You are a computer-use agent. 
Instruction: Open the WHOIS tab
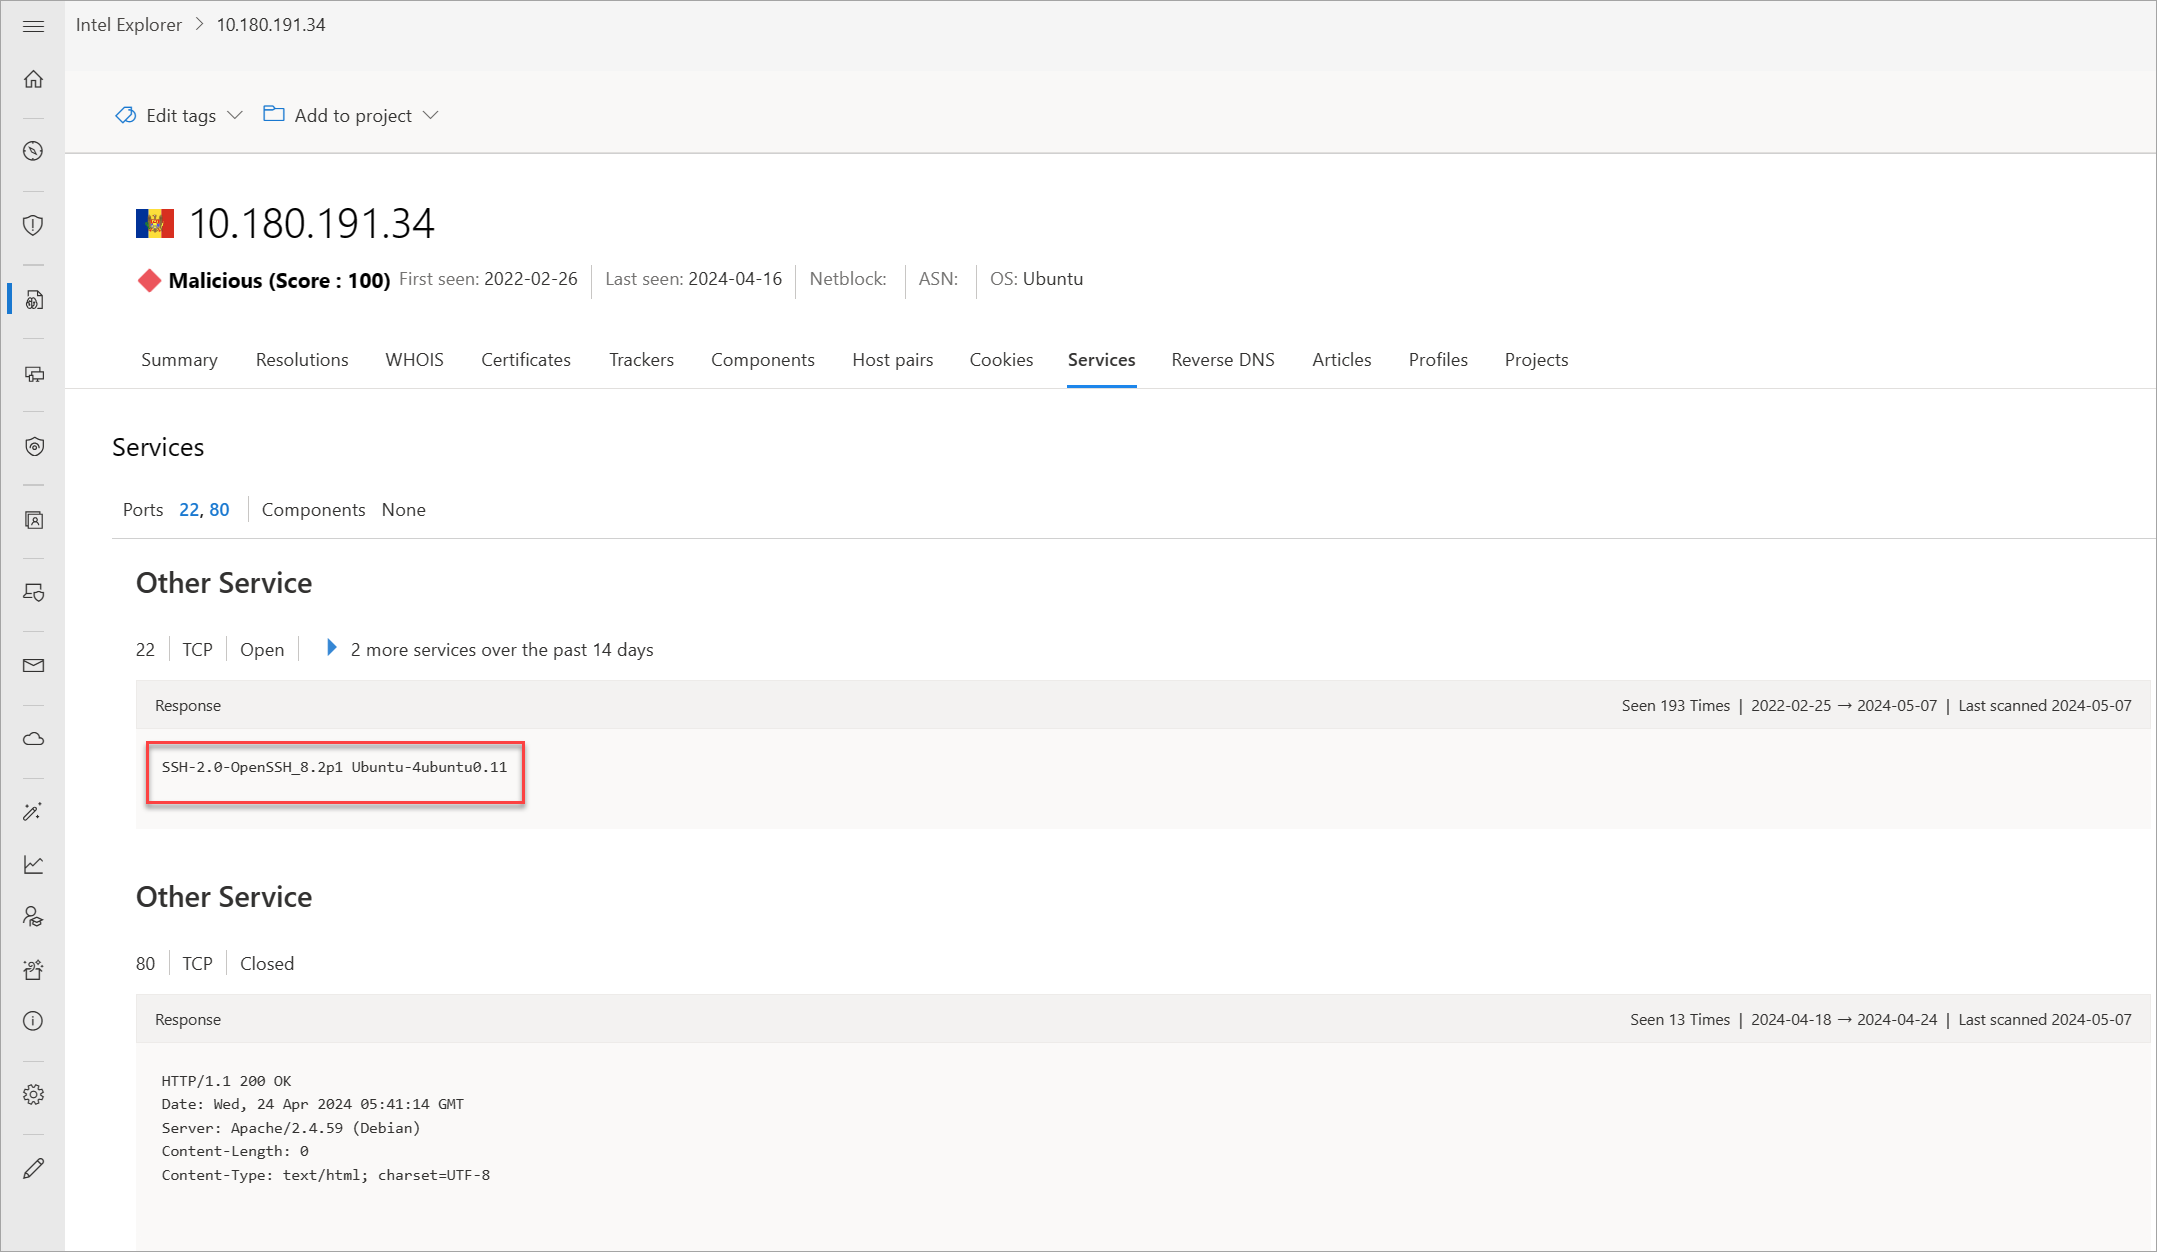pyautogui.click(x=414, y=360)
